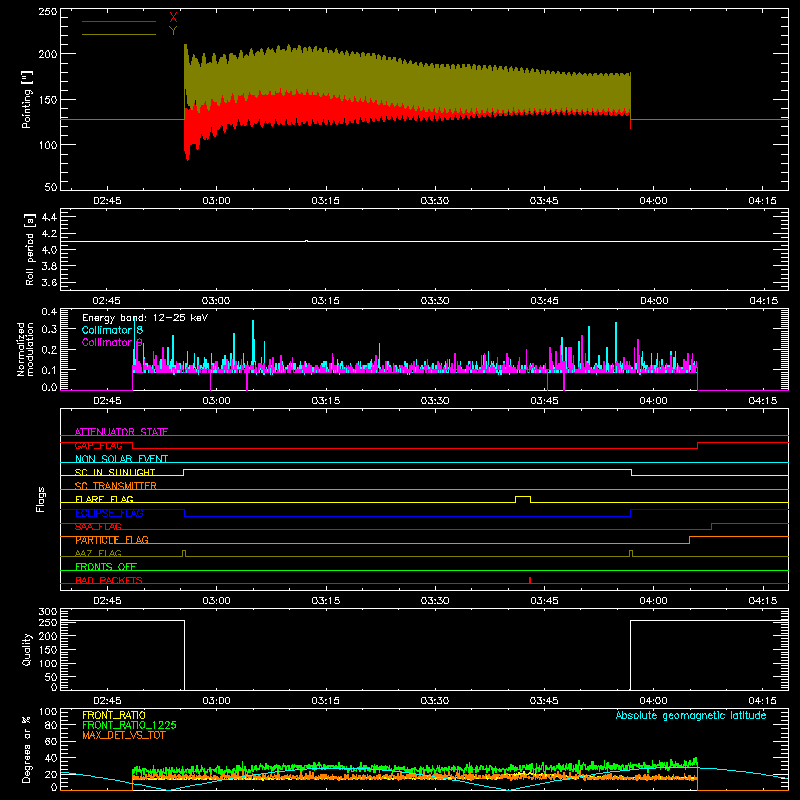Click the 'Degrees or %' axis title
This screenshot has width=800, height=800.
[27, 749]
